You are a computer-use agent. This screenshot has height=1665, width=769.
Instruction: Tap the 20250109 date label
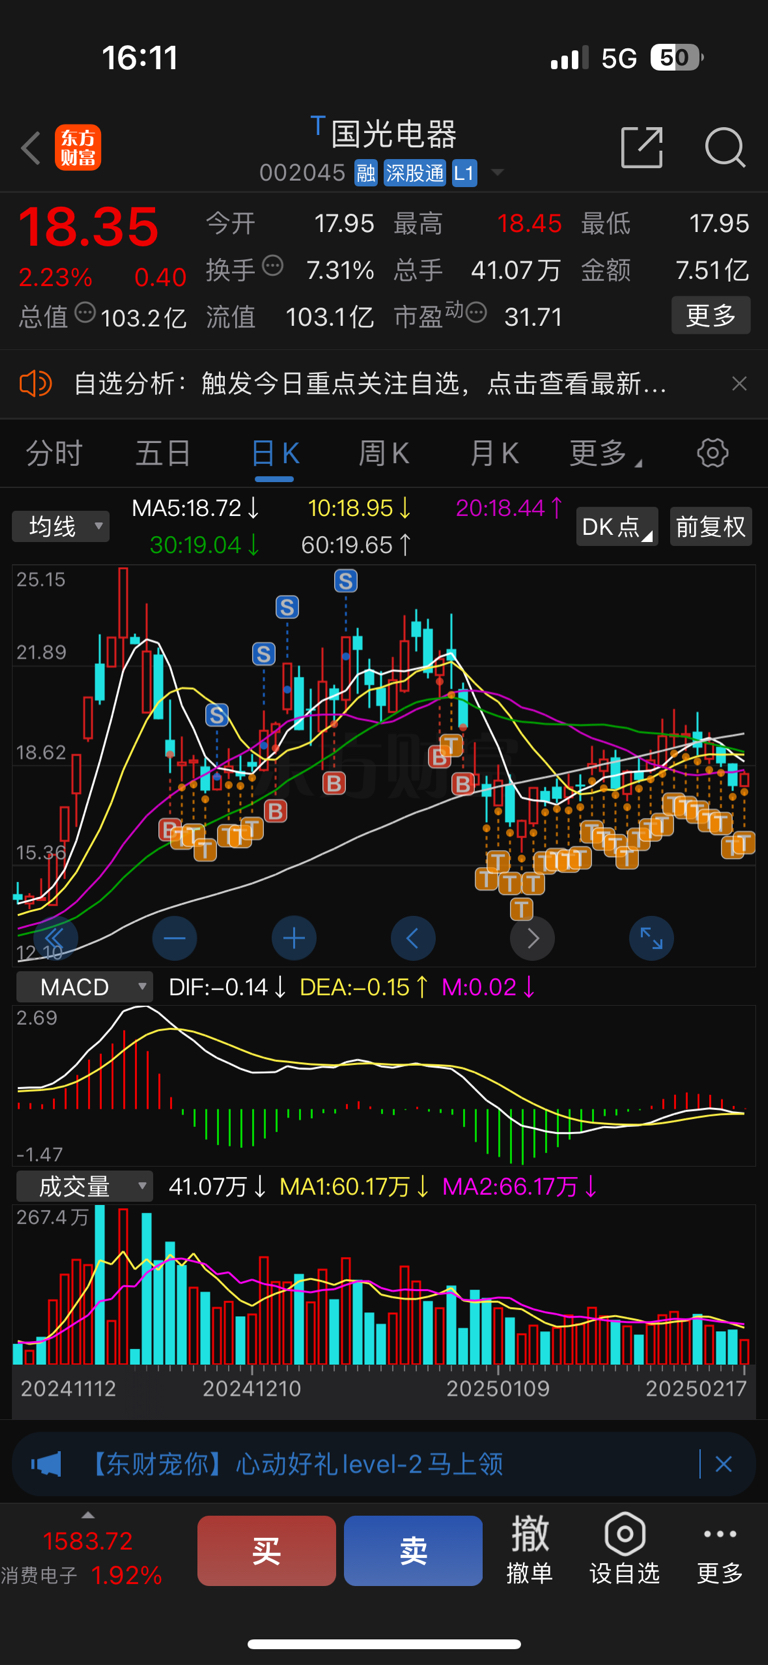click(x=497, y=1389)
